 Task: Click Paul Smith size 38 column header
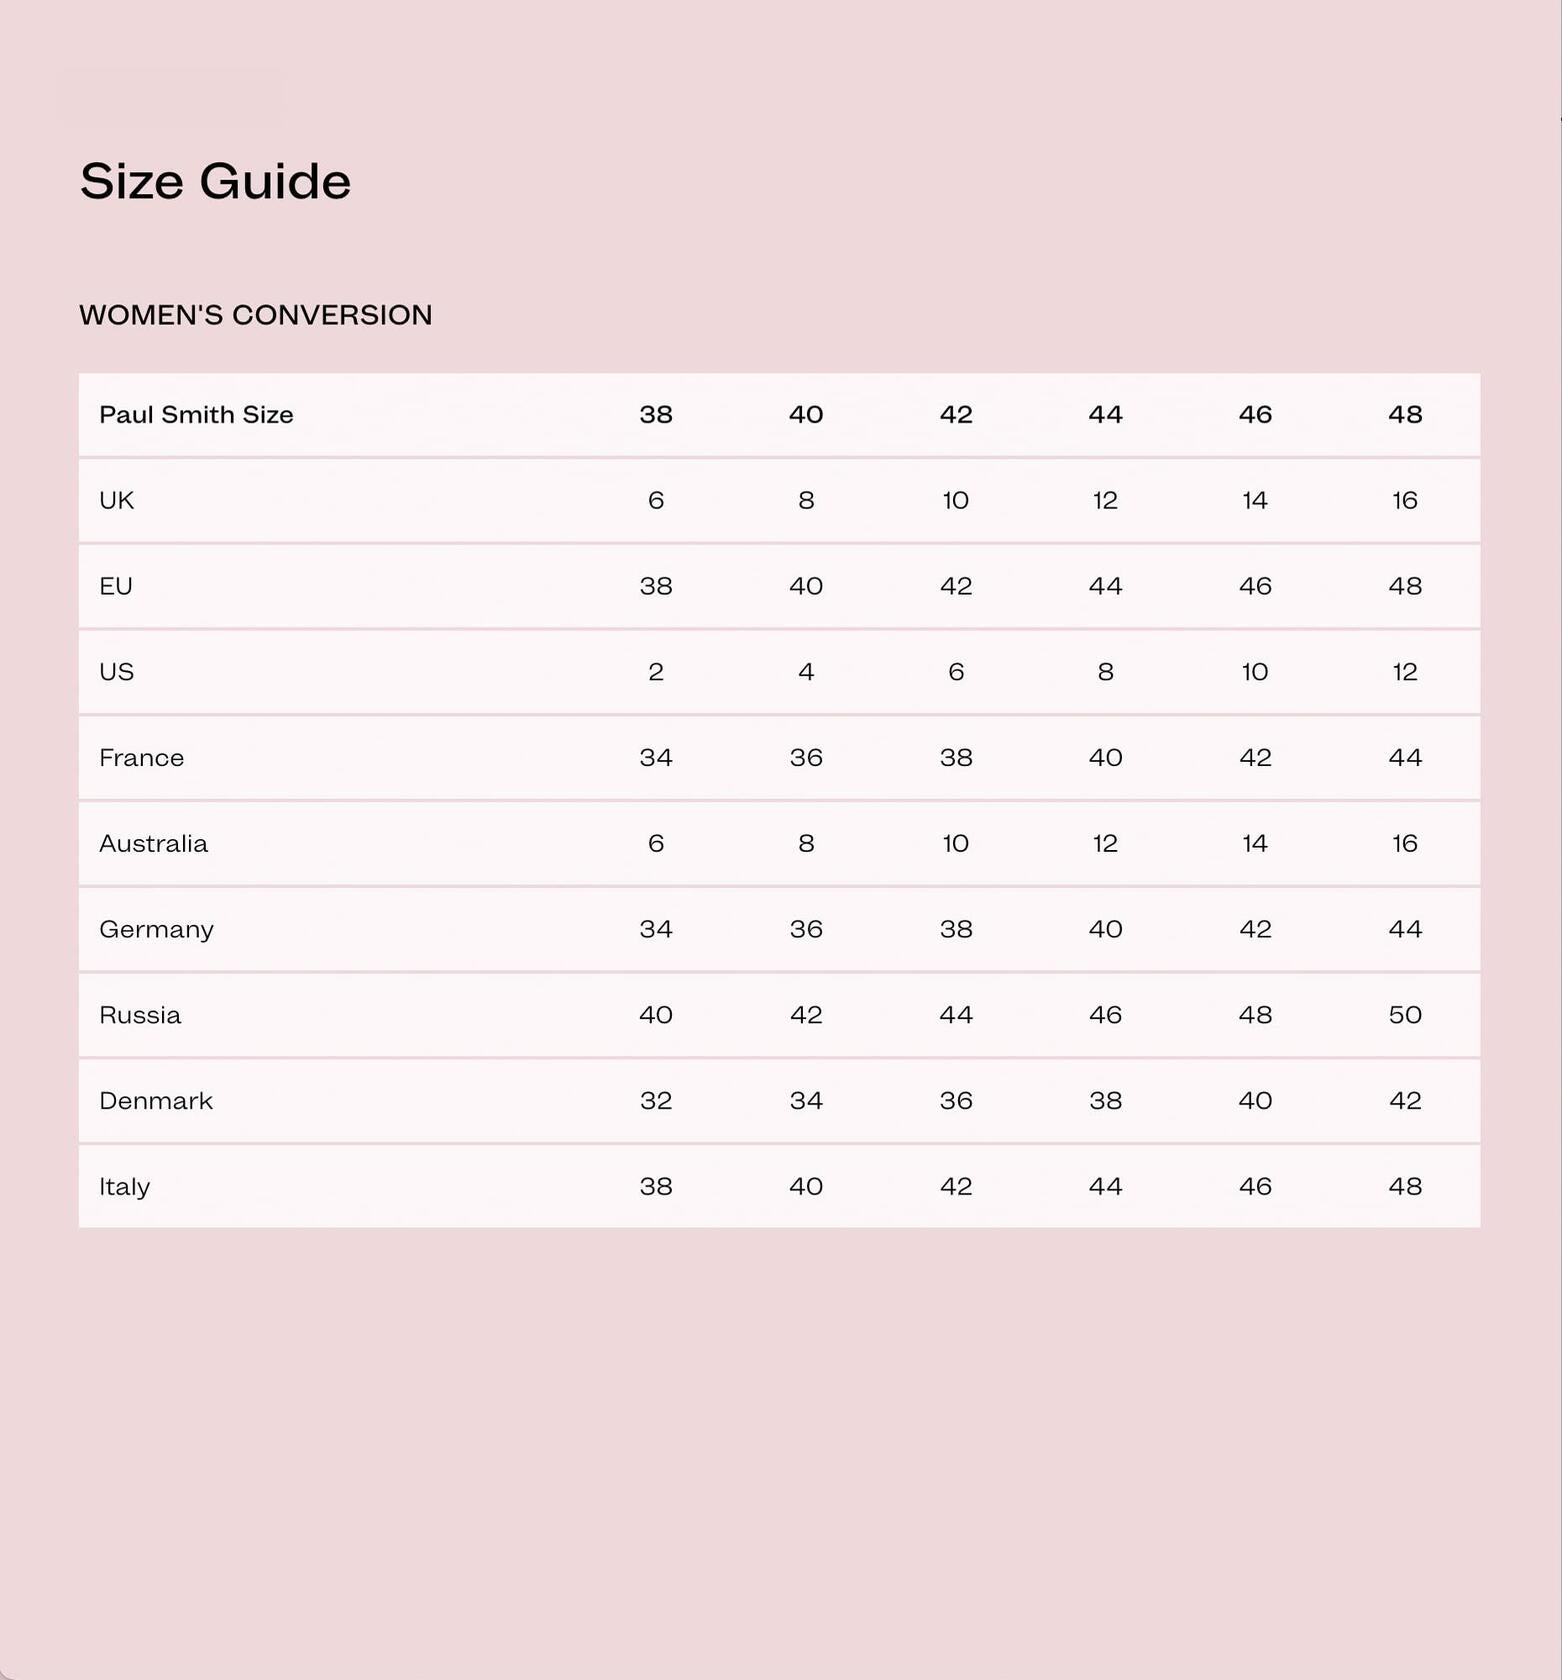point(656,415)
